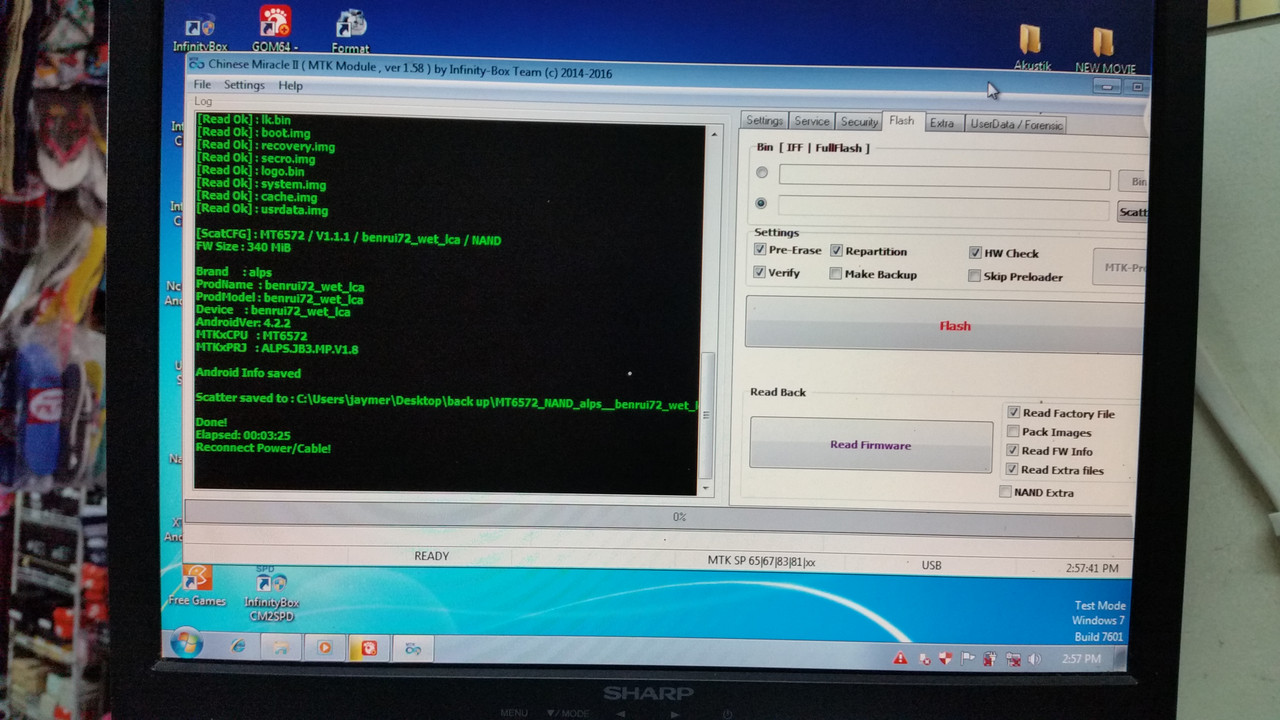The width and height of the screenshot is (1280, 720).
Task: Open the media player taskbar icon
Action: (x=324, y=647)
